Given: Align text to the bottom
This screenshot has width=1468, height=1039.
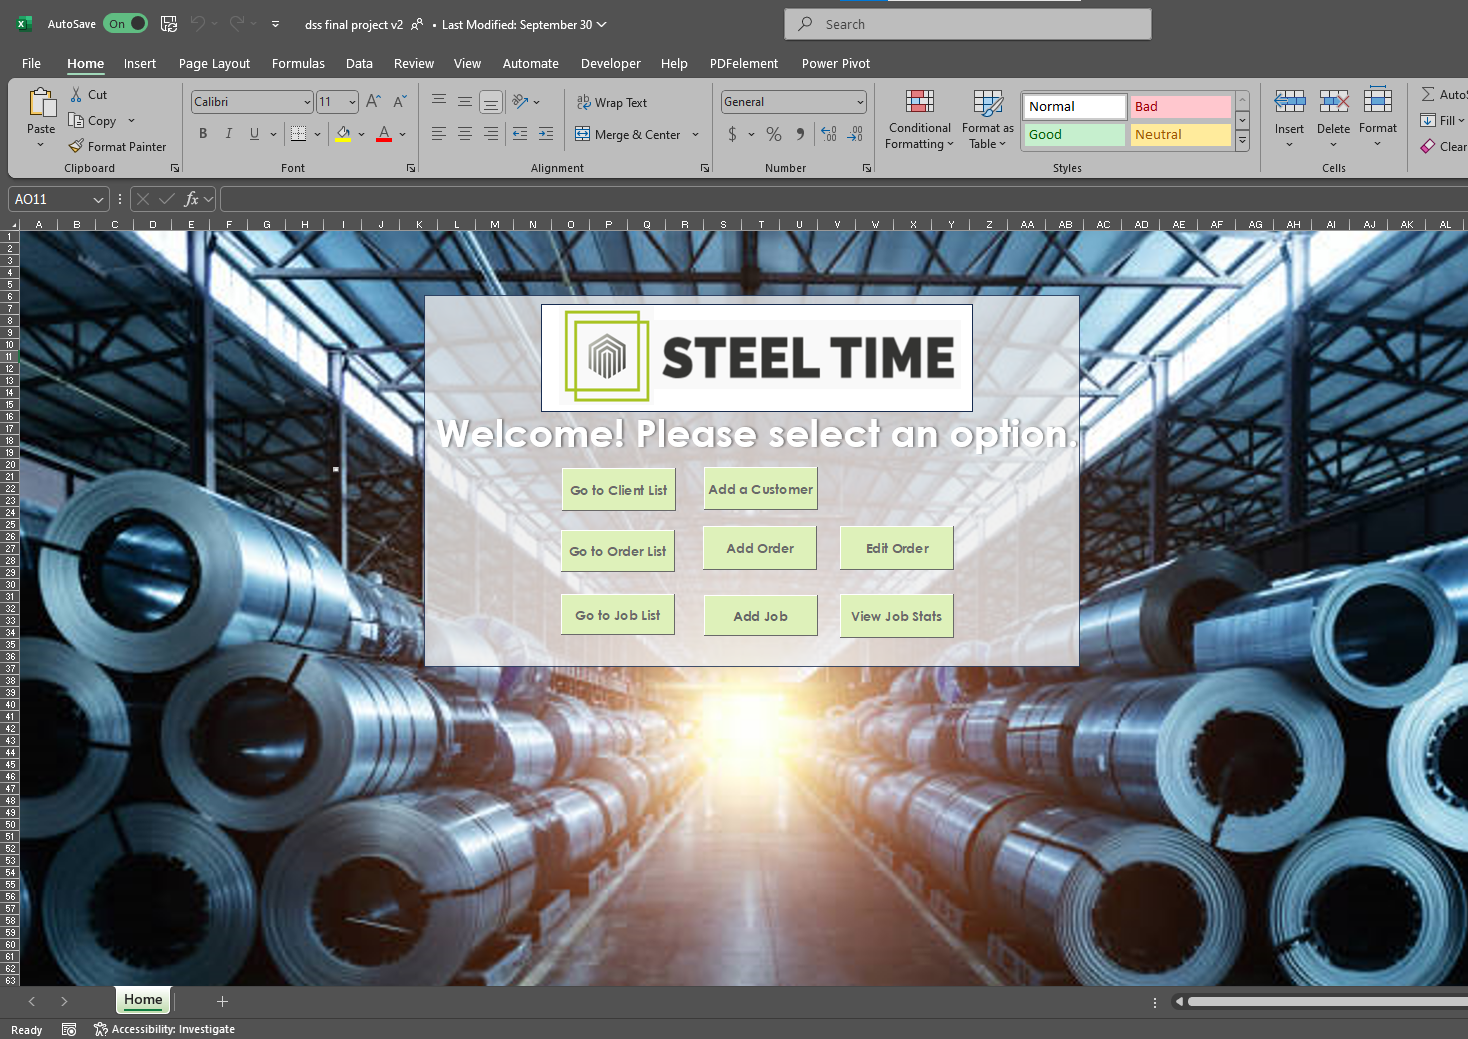Looking at the screenshot, I should (491, 101).
